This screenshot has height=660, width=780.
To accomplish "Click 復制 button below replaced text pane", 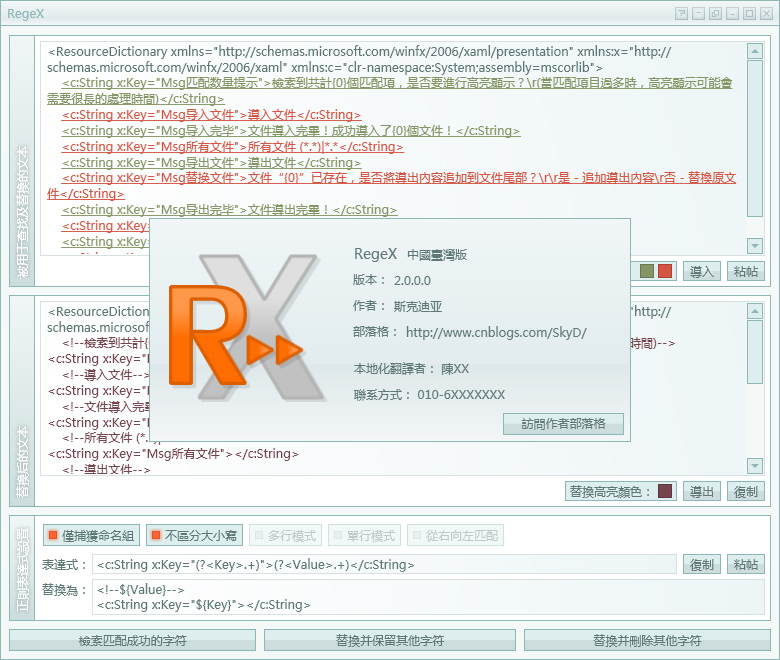I will coord(746,491).
